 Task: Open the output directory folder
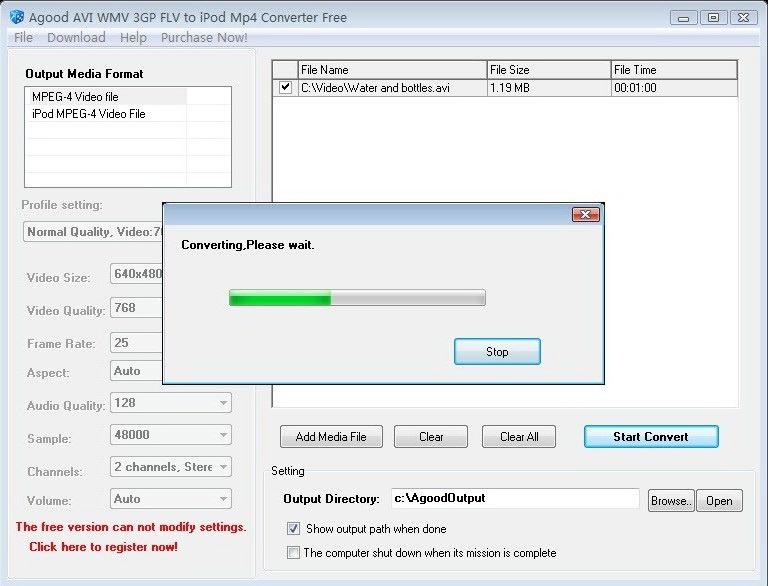719,501
